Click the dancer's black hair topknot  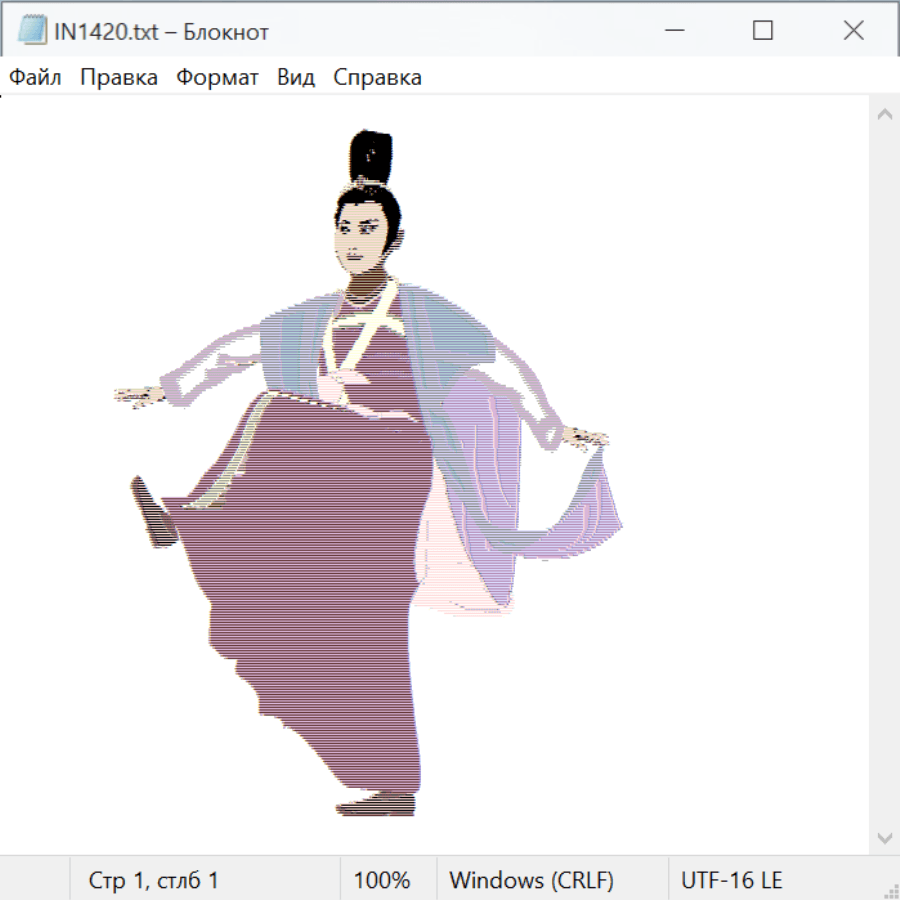coord(371,158)
